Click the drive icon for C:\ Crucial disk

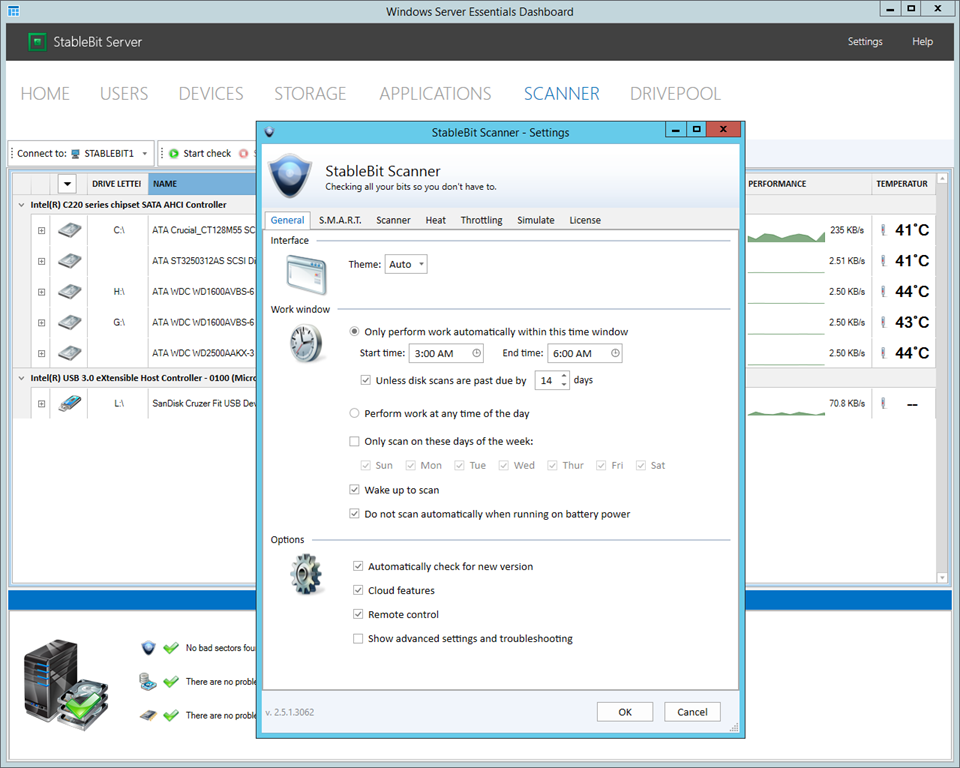70,230
